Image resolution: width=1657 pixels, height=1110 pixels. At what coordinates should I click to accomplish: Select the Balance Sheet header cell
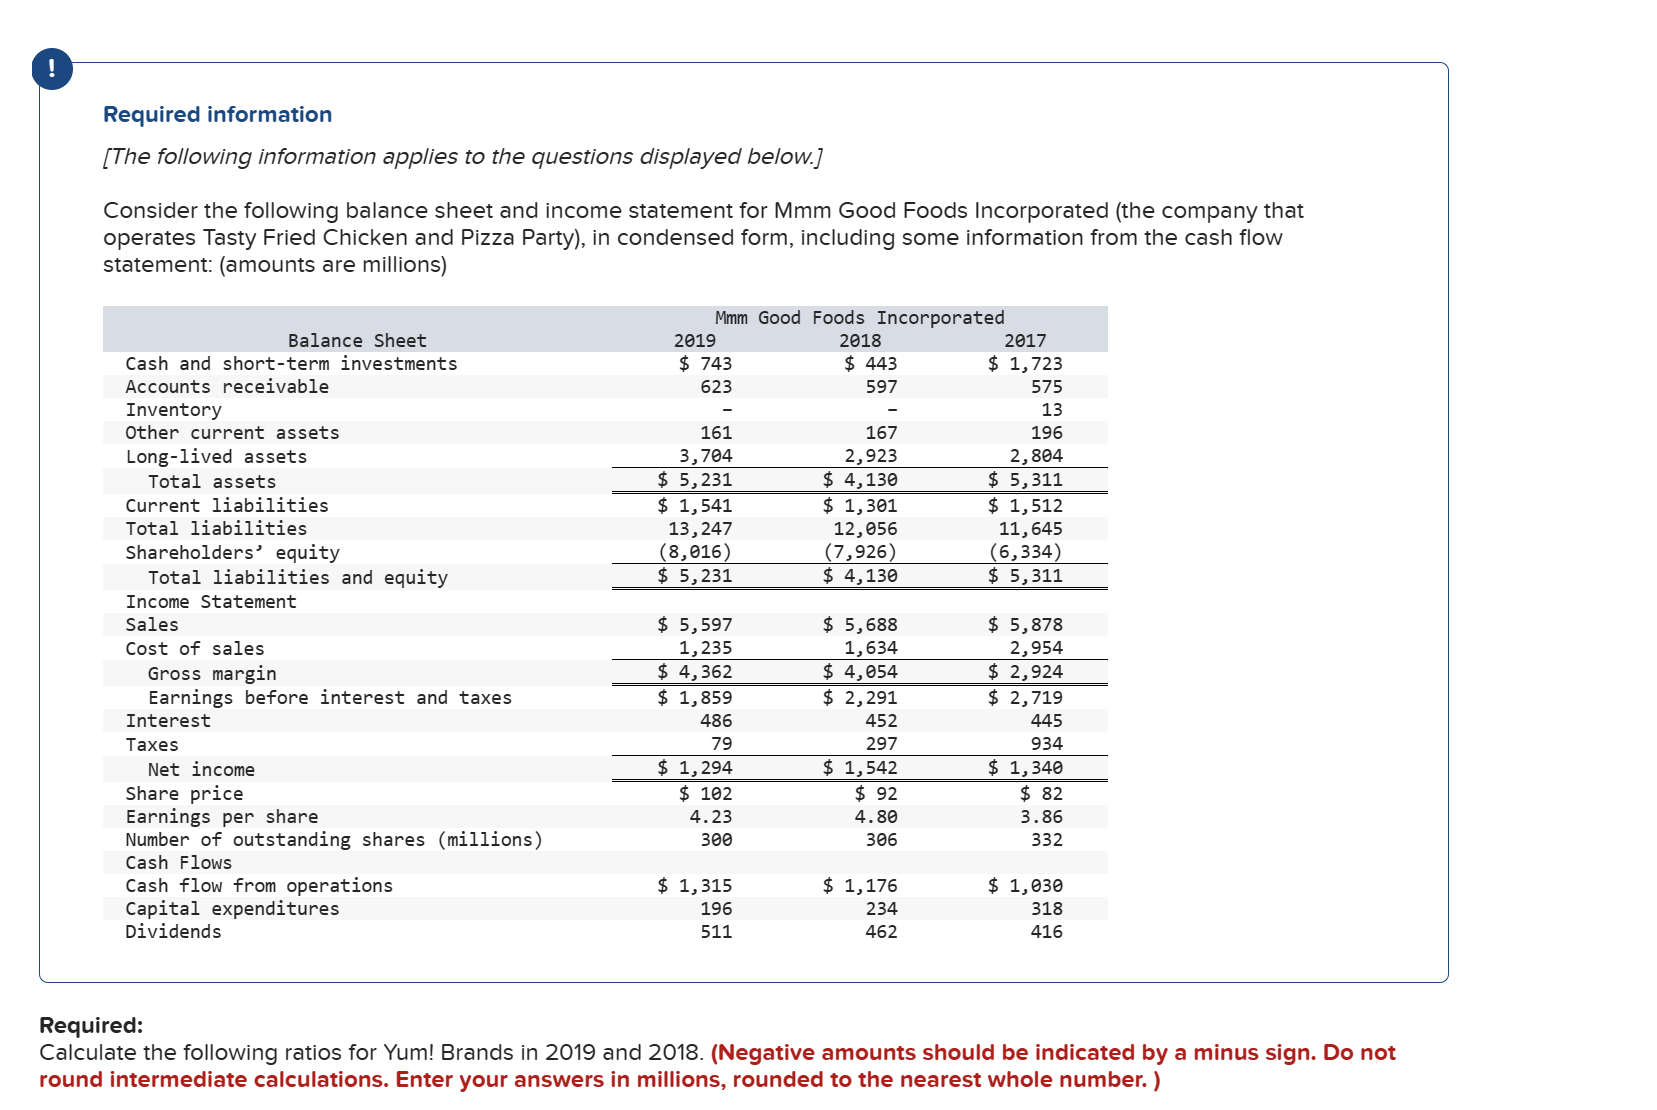pos(356,340)
